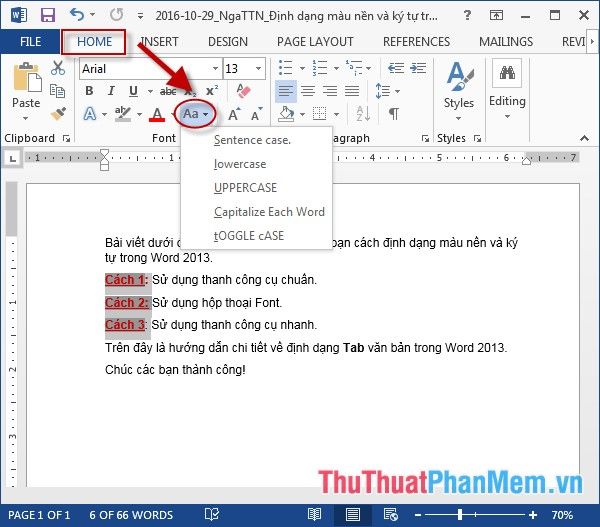Click the proofing check icon in status bar
The width and height of the screenshot is (600, 527).
212,515
